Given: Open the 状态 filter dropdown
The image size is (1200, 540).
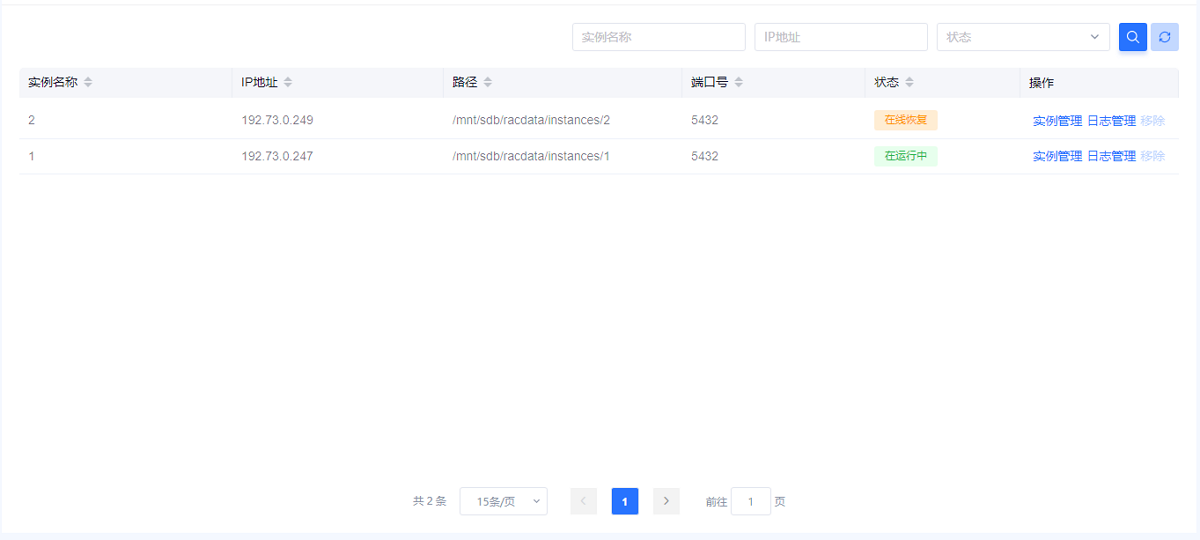Looking at the screenshot, I should coord(1022,37).
